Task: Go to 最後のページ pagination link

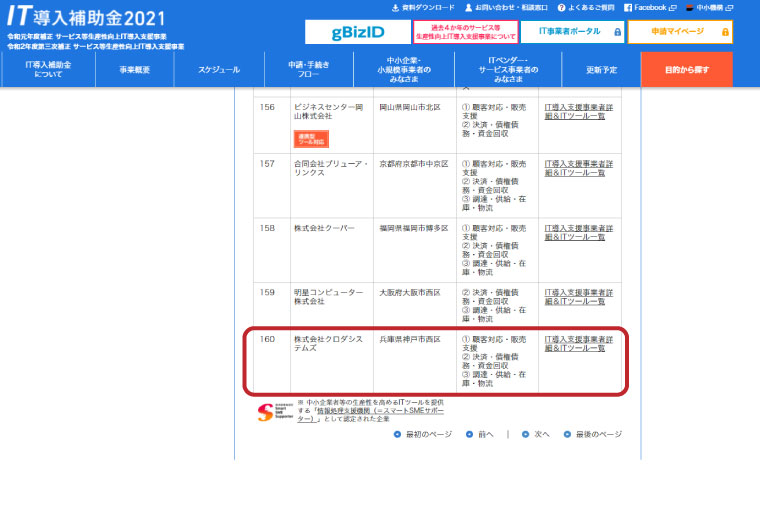Action: 593,434
